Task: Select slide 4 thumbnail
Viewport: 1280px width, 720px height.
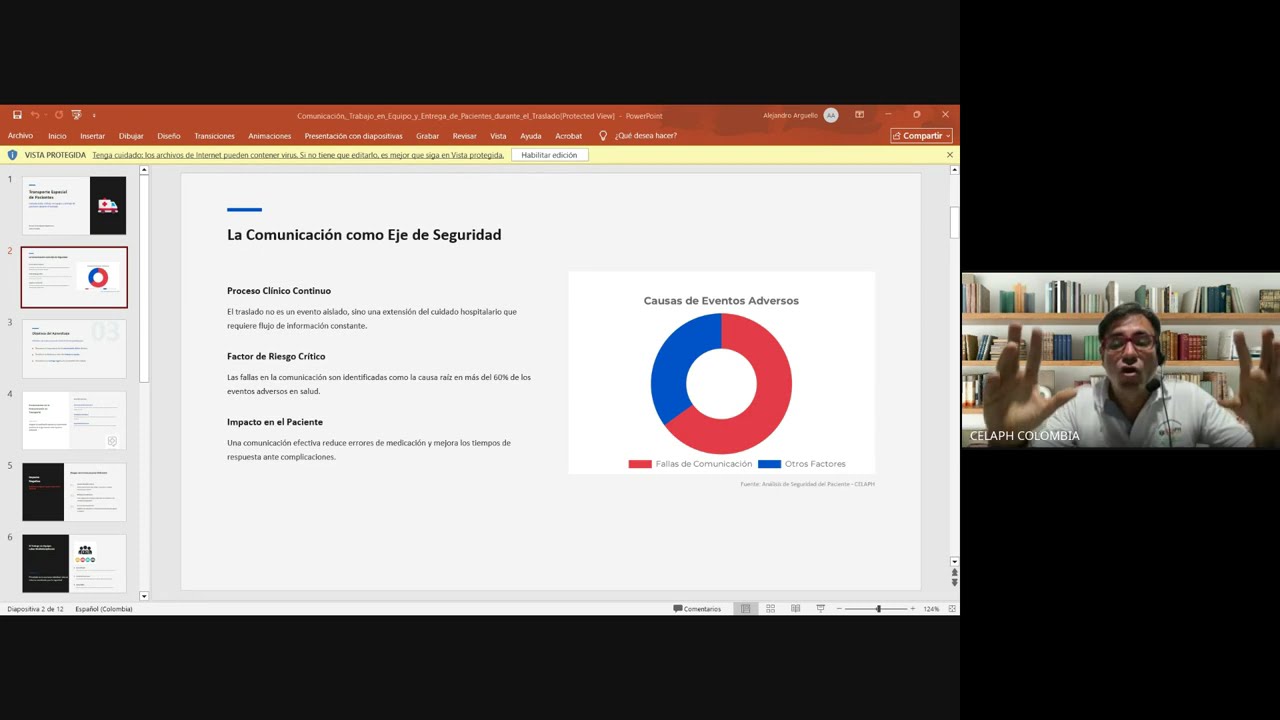Action: point(74,420)
